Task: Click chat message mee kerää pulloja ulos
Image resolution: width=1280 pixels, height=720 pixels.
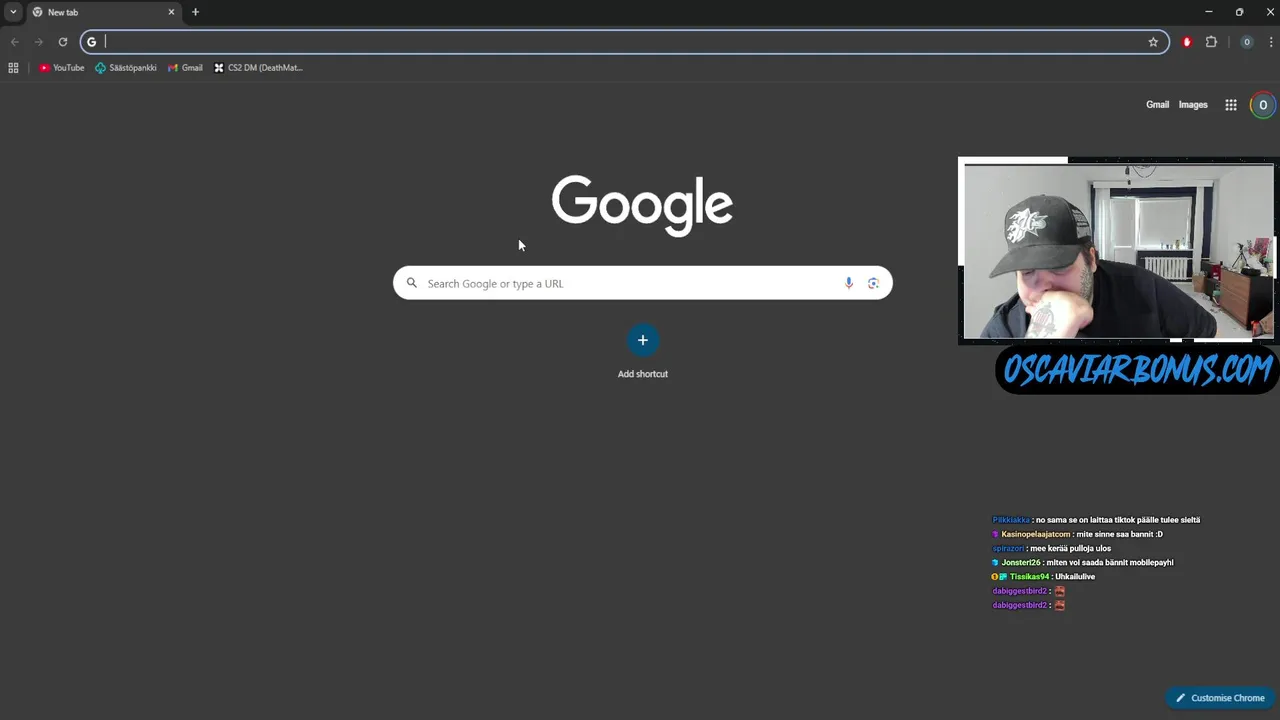Action: [1070, 548]
